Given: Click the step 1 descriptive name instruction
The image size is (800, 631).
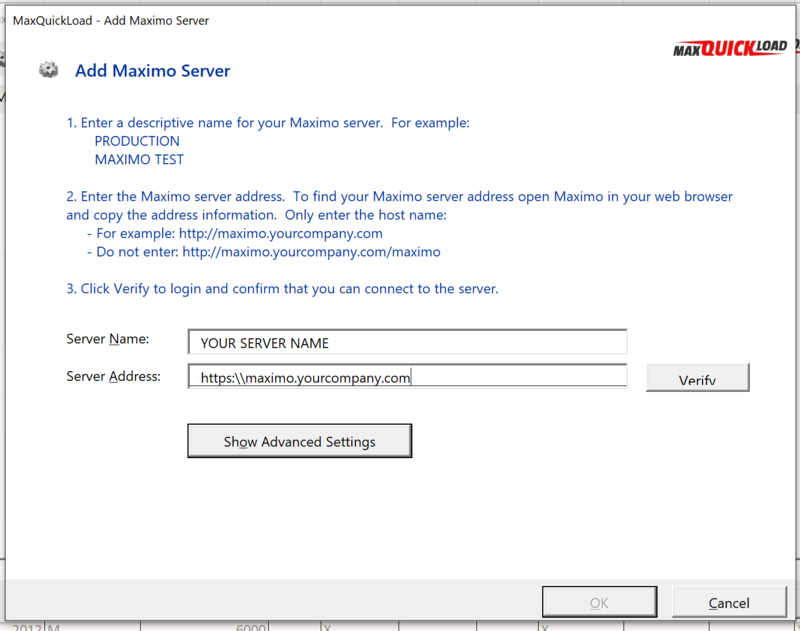Looking at the screenshot, I should pos(268,123).
